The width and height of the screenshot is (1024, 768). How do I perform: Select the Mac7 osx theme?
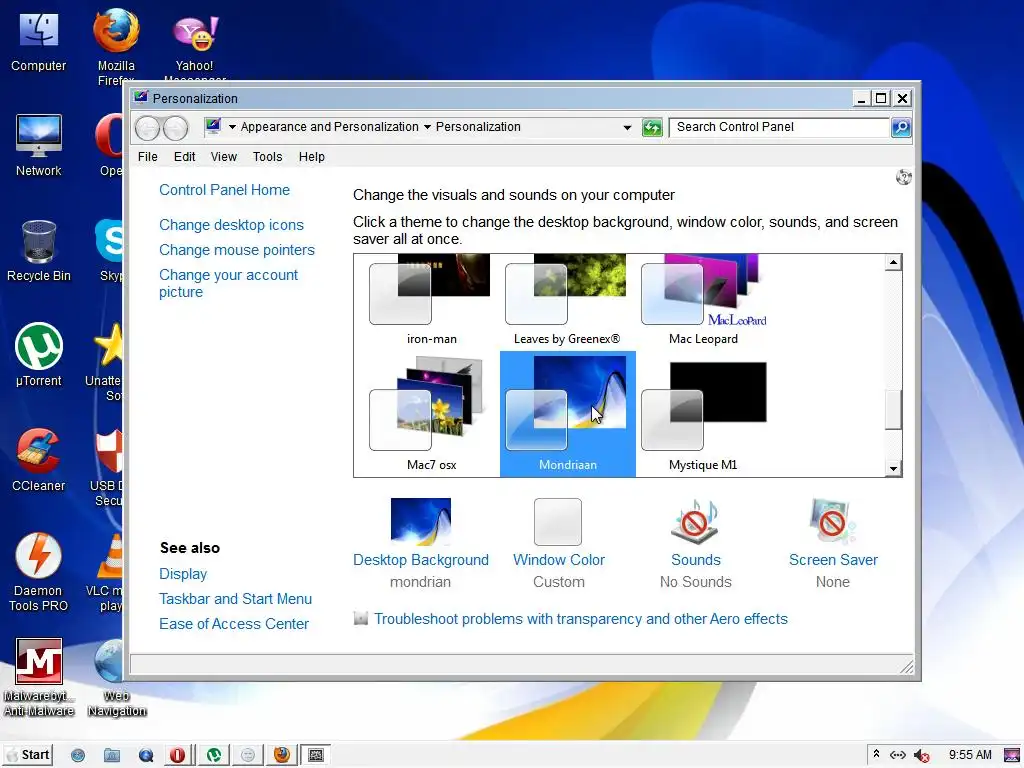(x=431, y=414)
